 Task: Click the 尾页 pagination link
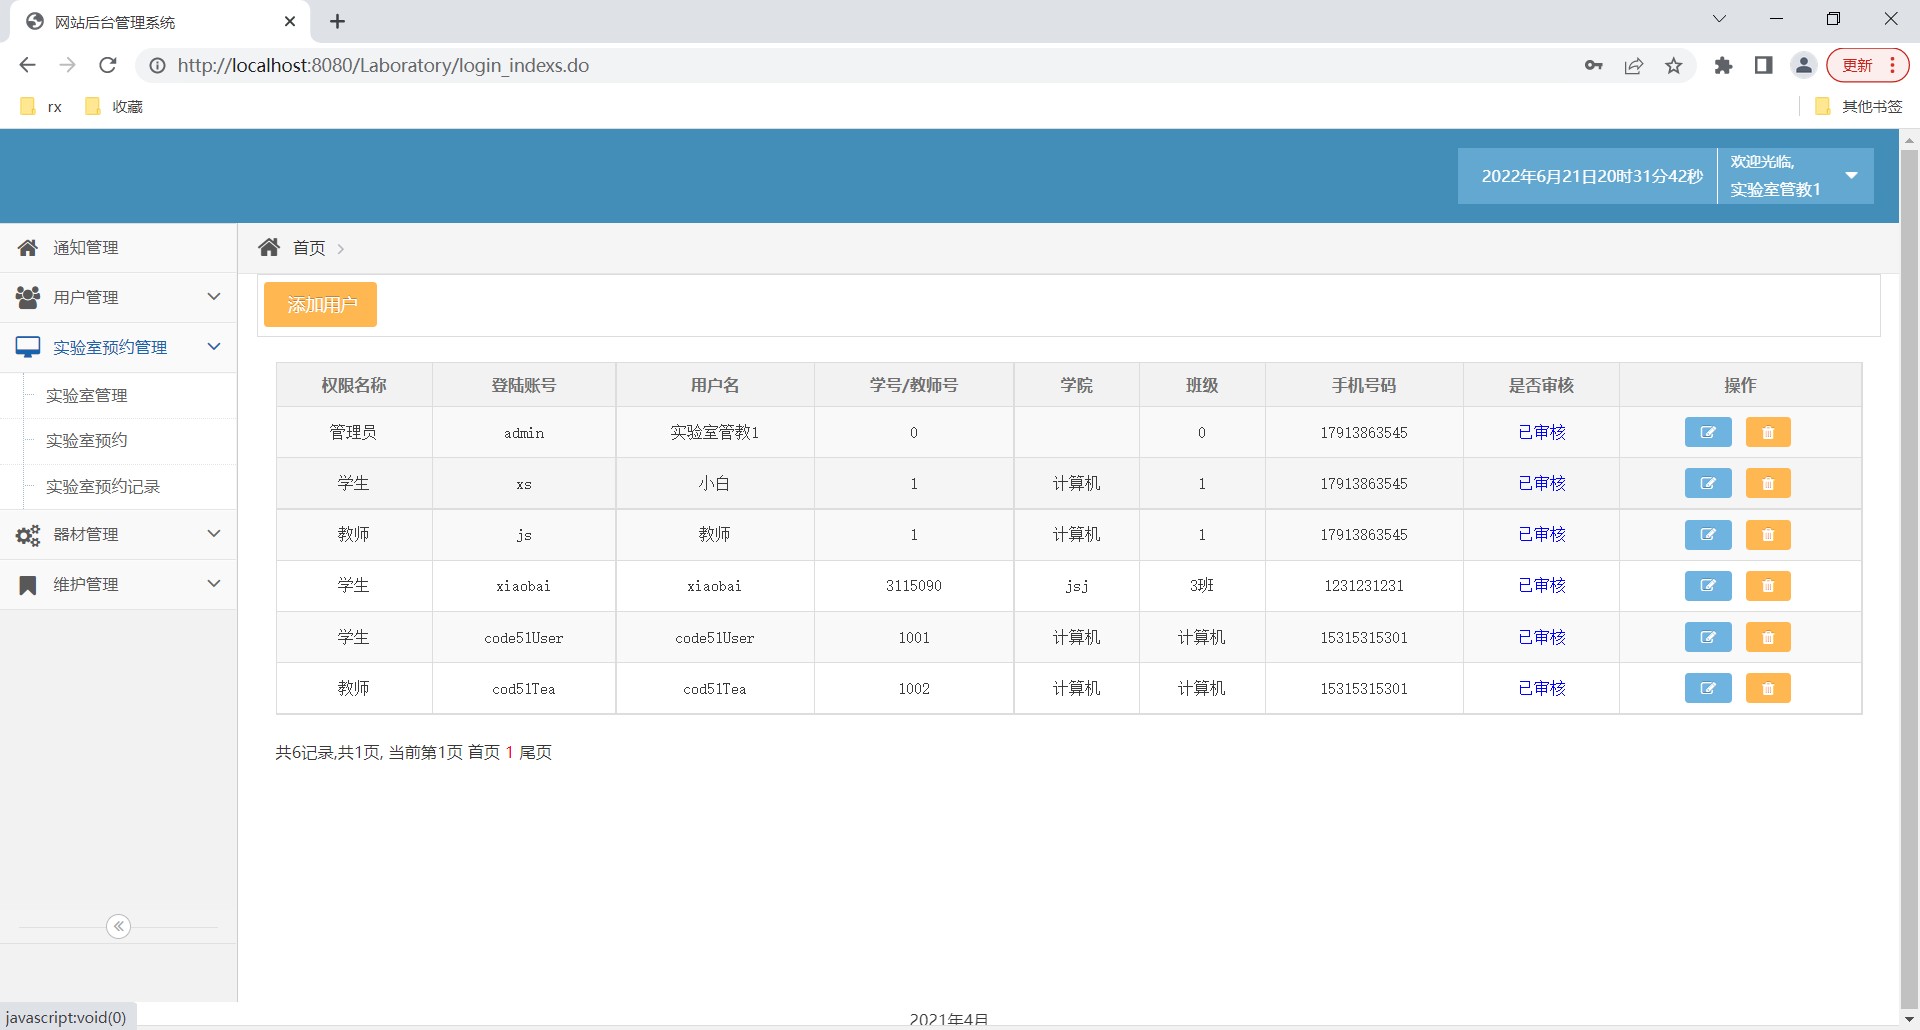coord(534,752)
